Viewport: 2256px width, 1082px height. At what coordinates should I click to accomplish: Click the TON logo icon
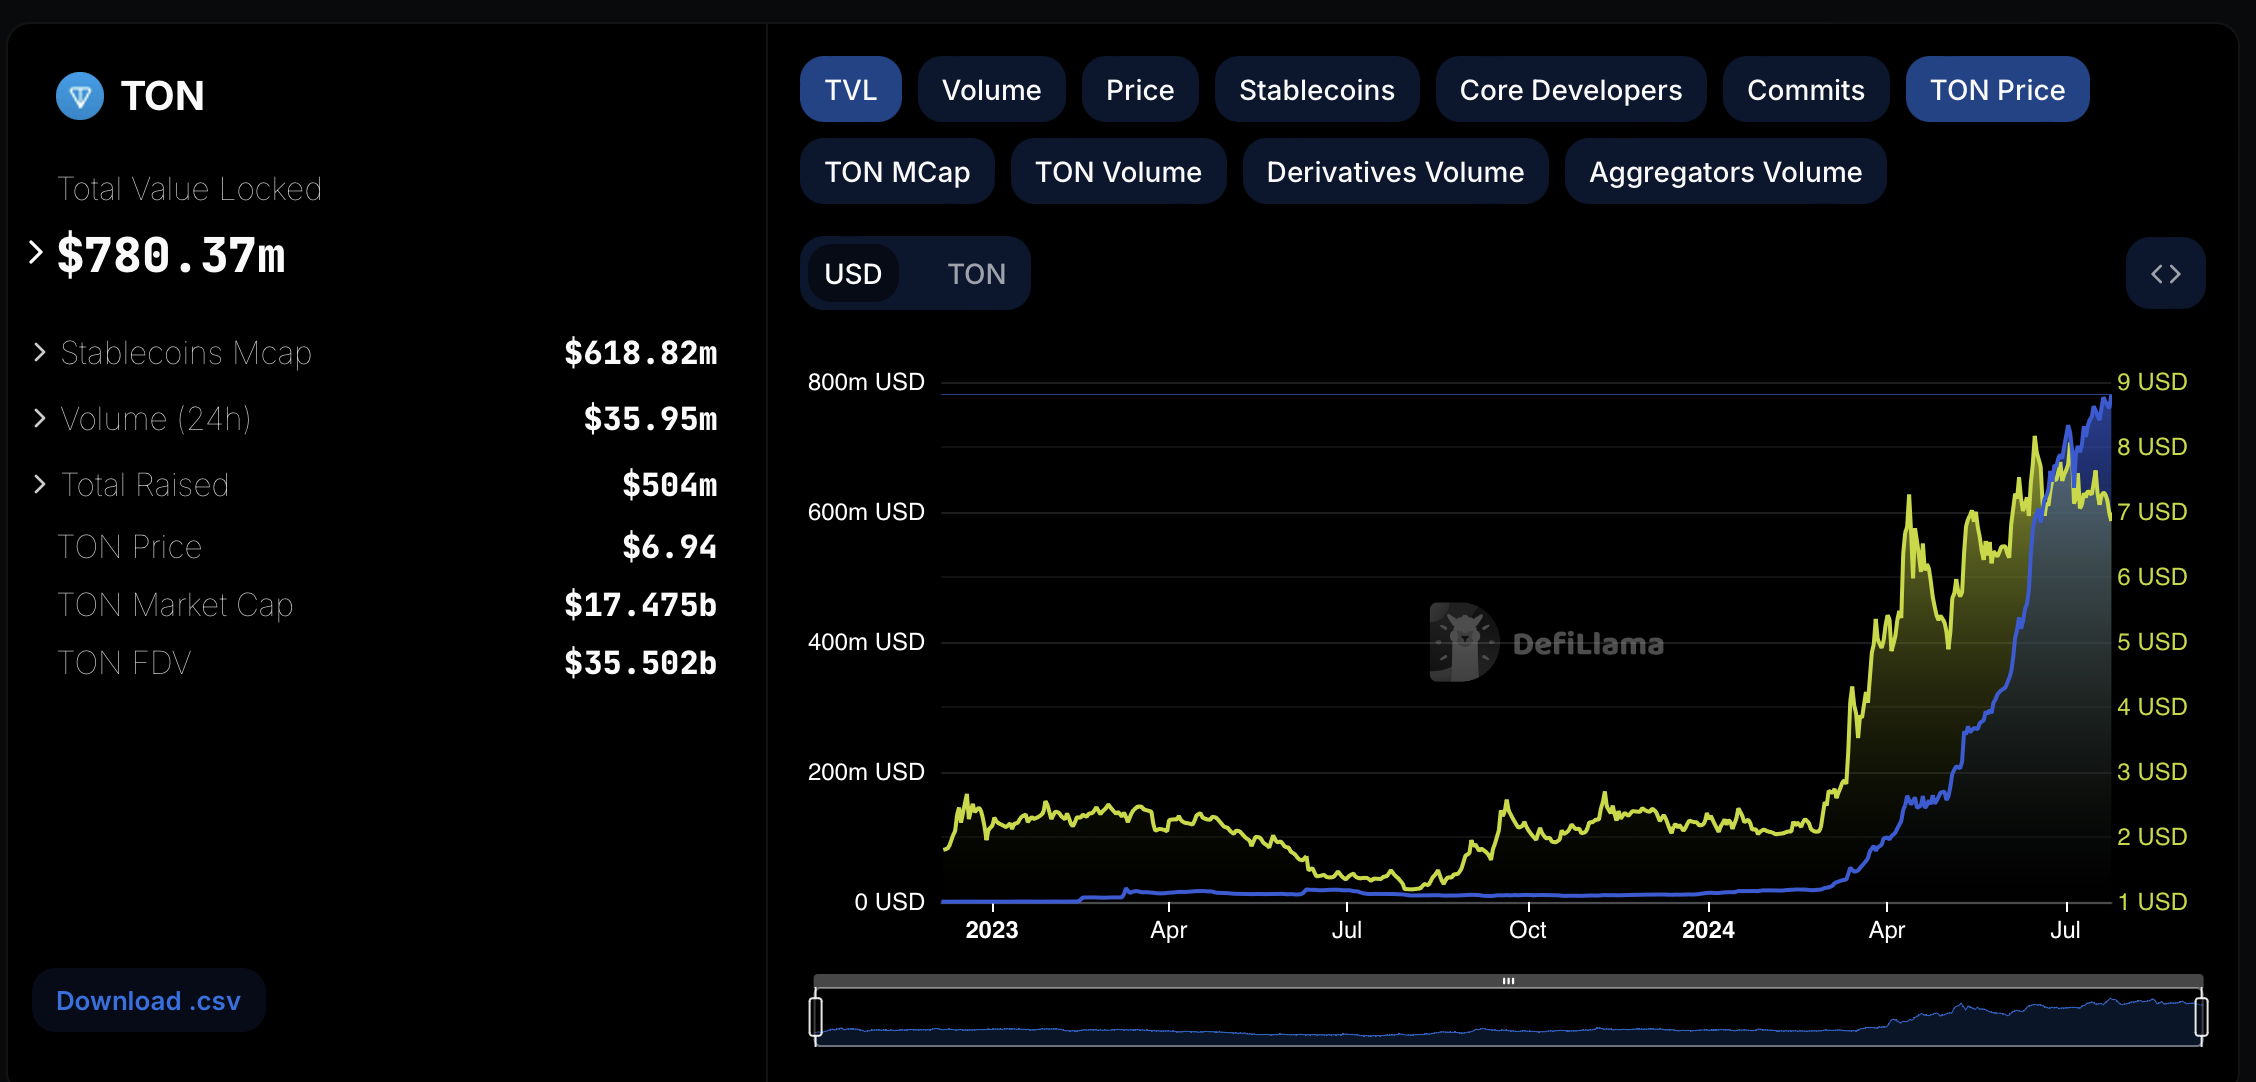pyautogui.click(x=80, y=96)
